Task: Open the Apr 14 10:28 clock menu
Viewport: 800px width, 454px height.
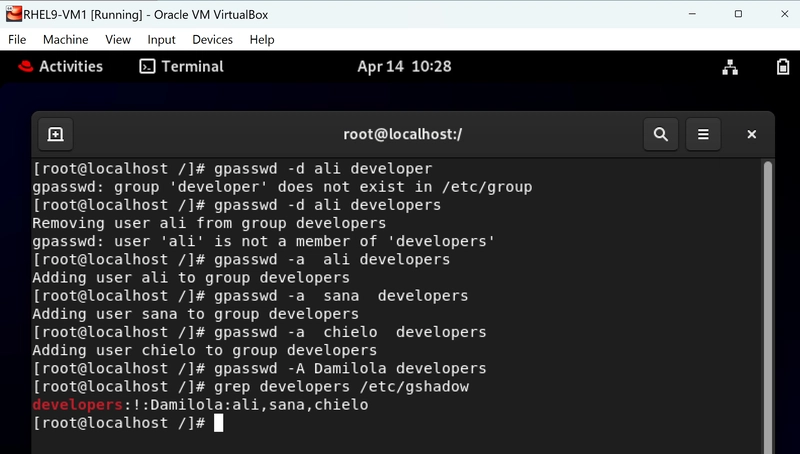Action: coord(404,66)
